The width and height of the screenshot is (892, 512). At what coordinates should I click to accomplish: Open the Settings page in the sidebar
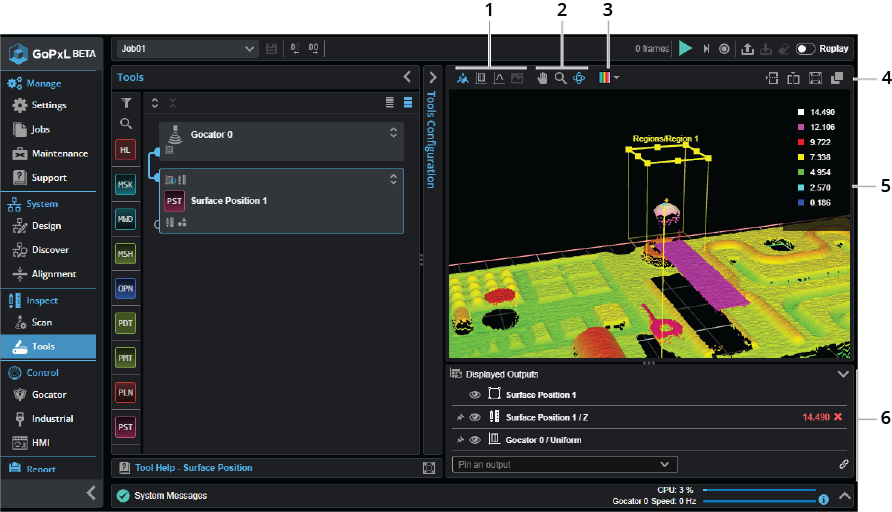pos(48,105)
